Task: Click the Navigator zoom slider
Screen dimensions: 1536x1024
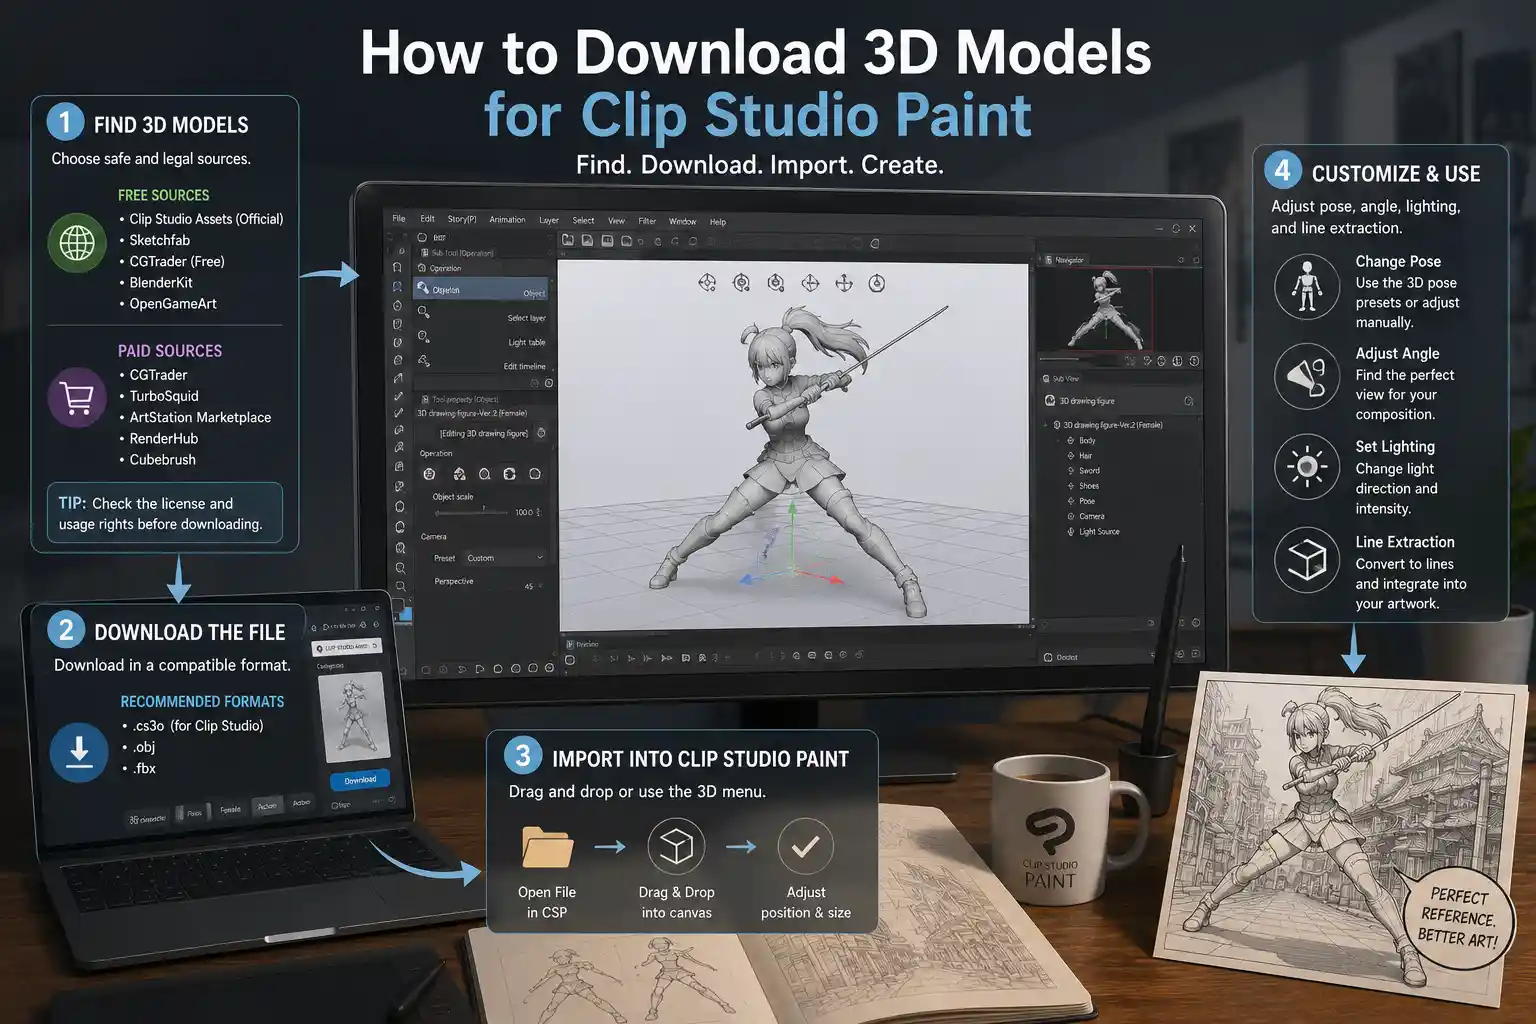Action: coord(1080,359)
